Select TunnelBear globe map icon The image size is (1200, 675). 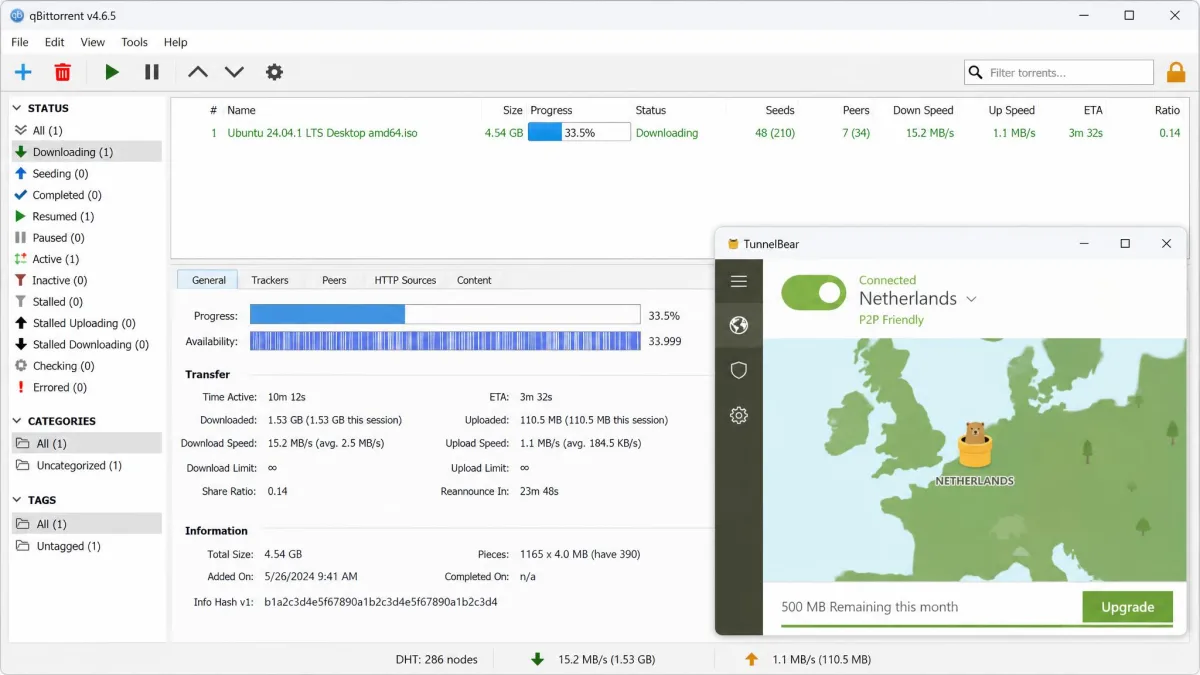[x=739, y=325]
